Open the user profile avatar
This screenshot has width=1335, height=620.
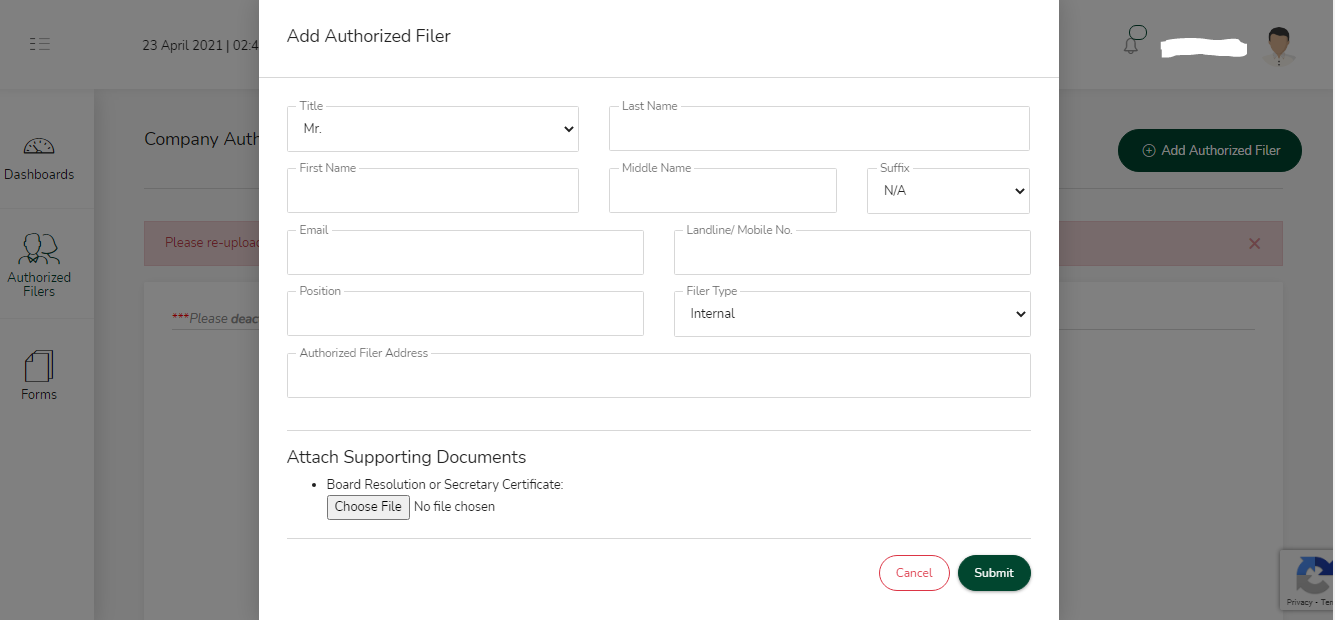coord(1277,45)
